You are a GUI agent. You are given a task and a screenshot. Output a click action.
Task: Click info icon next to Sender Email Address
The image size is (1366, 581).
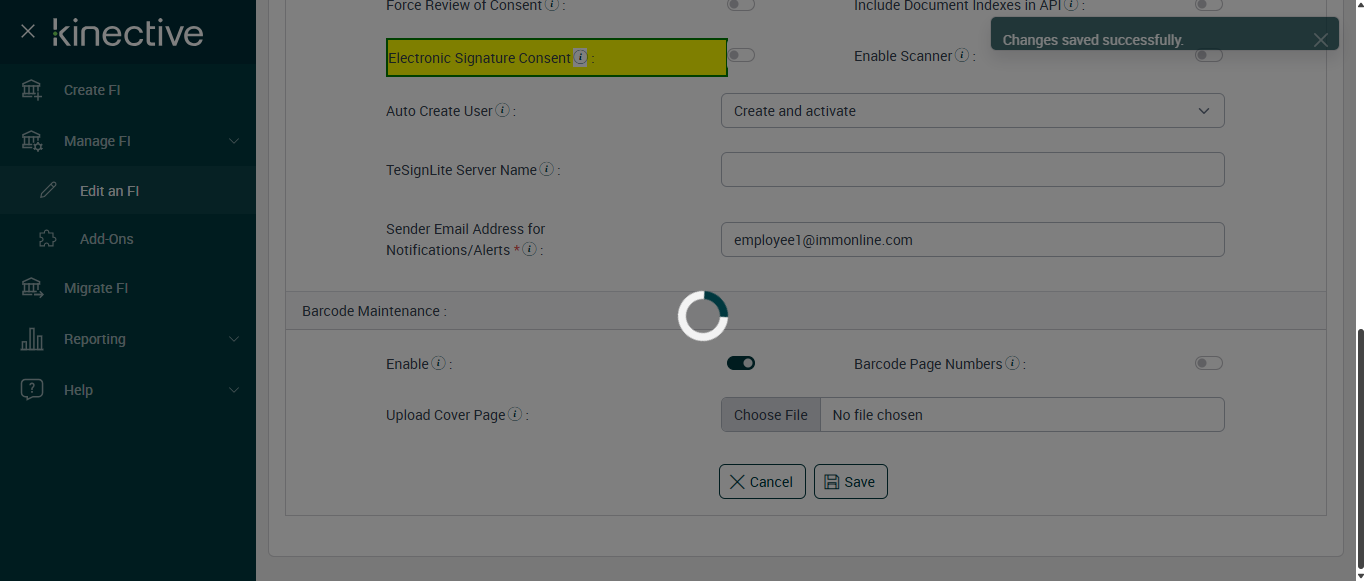point(529,249)
